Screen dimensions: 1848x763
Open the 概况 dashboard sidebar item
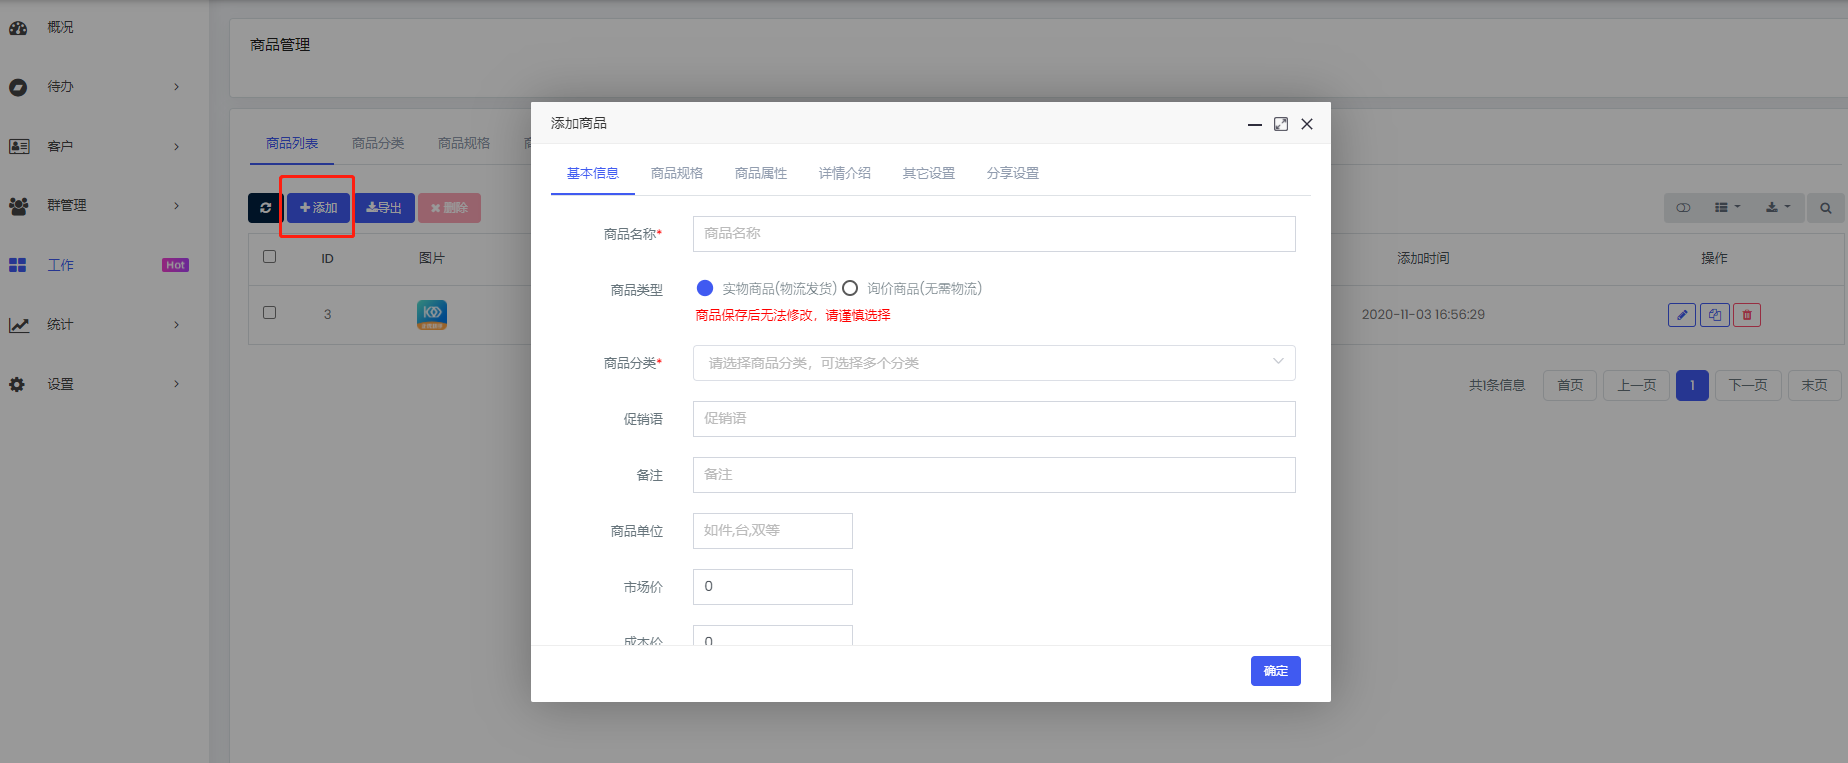click(60, 27)
